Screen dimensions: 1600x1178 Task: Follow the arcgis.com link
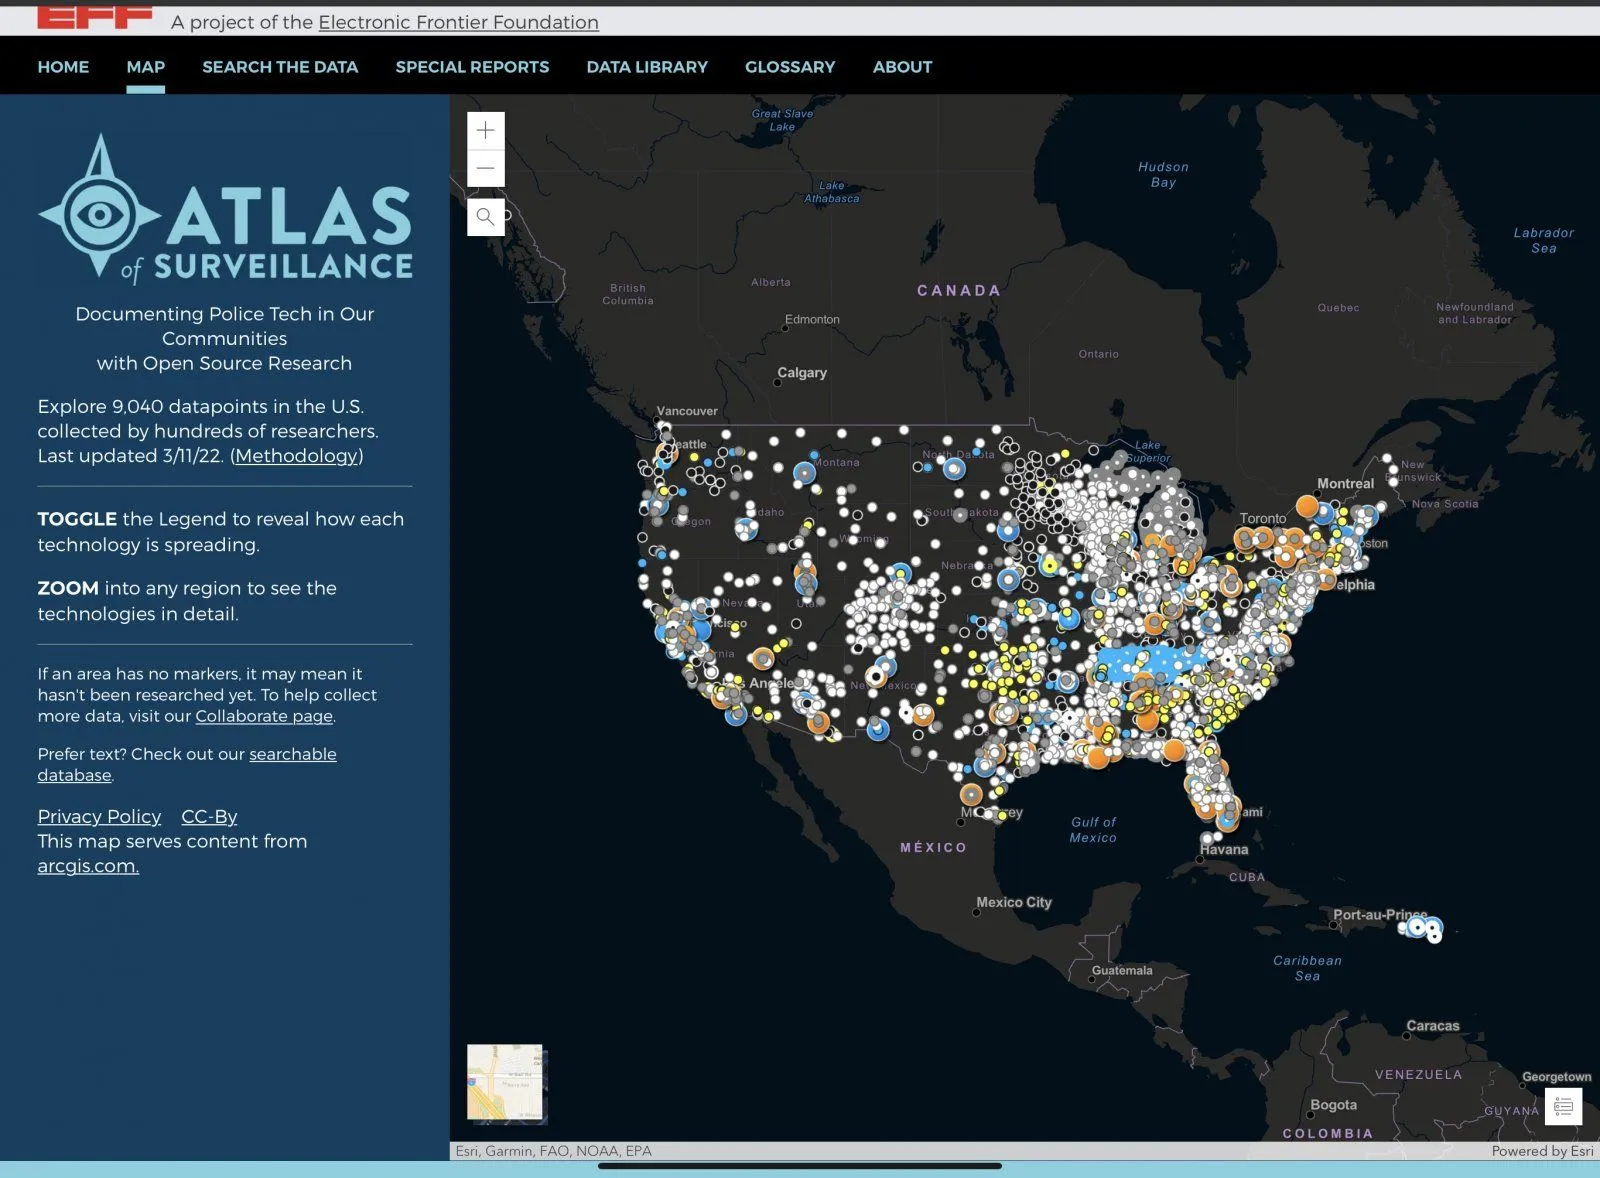[x=88, y=866]
